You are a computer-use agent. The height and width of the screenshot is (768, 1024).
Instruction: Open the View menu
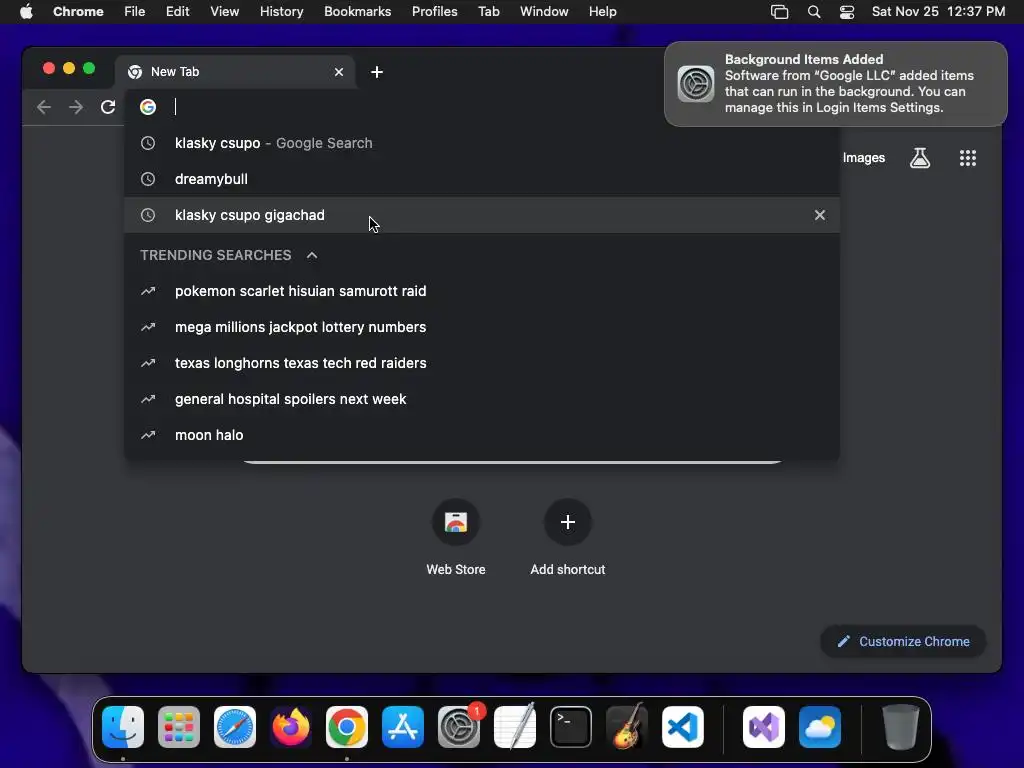pos(225,12)
